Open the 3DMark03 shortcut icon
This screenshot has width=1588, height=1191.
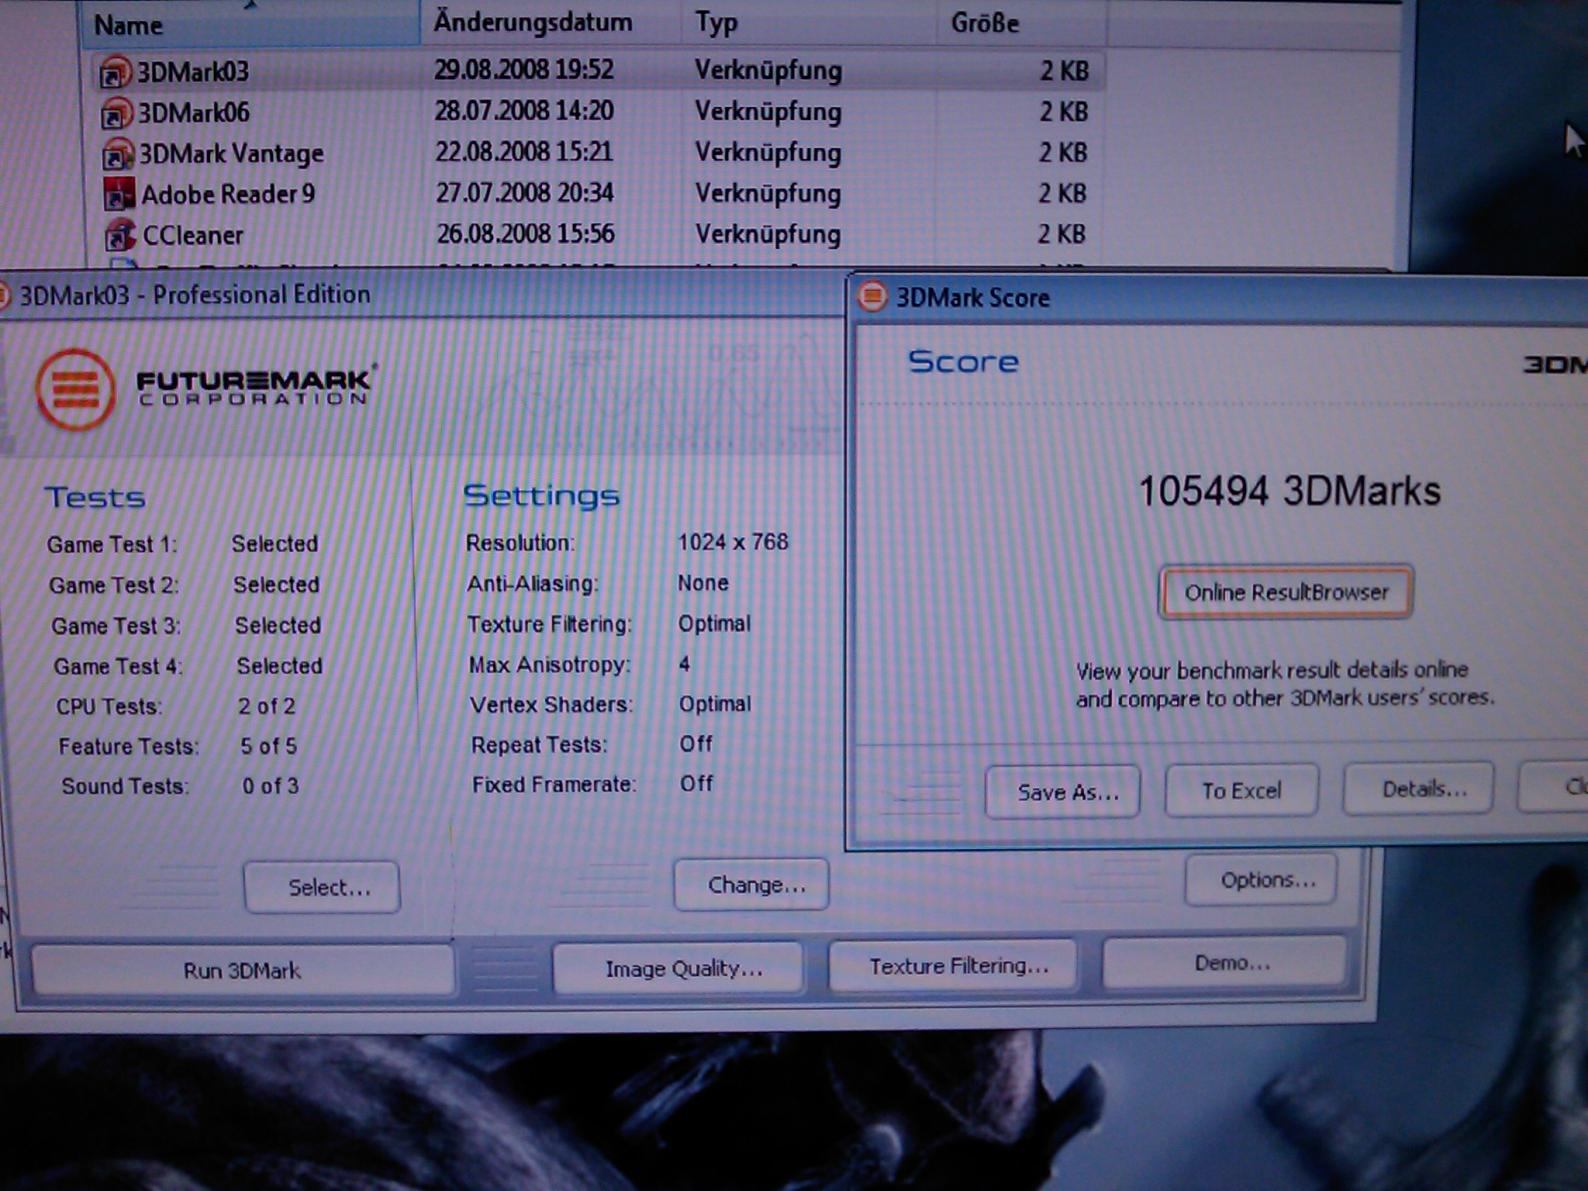coord(115,72)
